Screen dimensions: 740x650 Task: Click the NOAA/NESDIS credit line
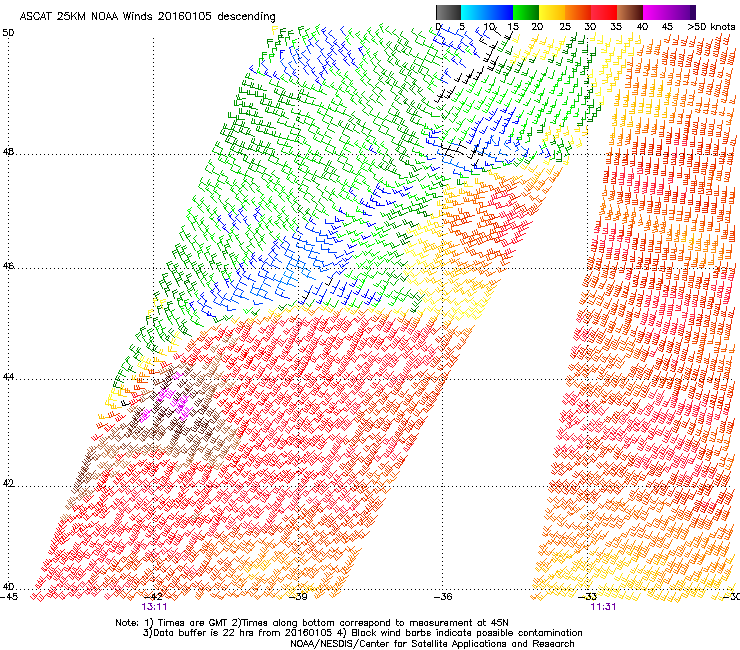click(x=432, y=644)
